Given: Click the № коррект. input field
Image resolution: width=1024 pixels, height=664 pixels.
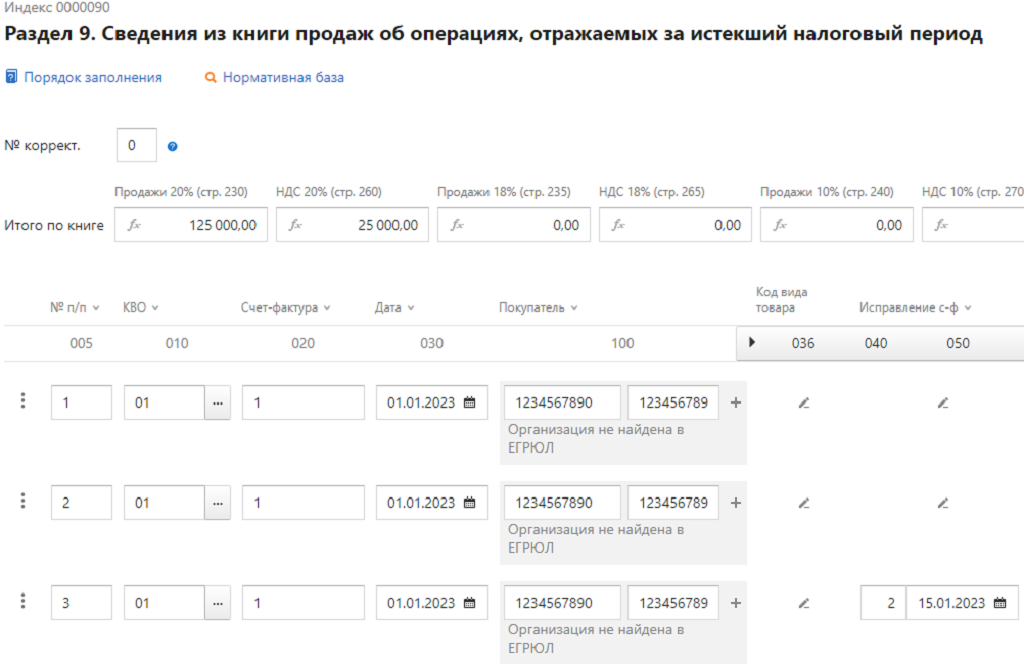Looking at the screenshot, I should [137, 146].
